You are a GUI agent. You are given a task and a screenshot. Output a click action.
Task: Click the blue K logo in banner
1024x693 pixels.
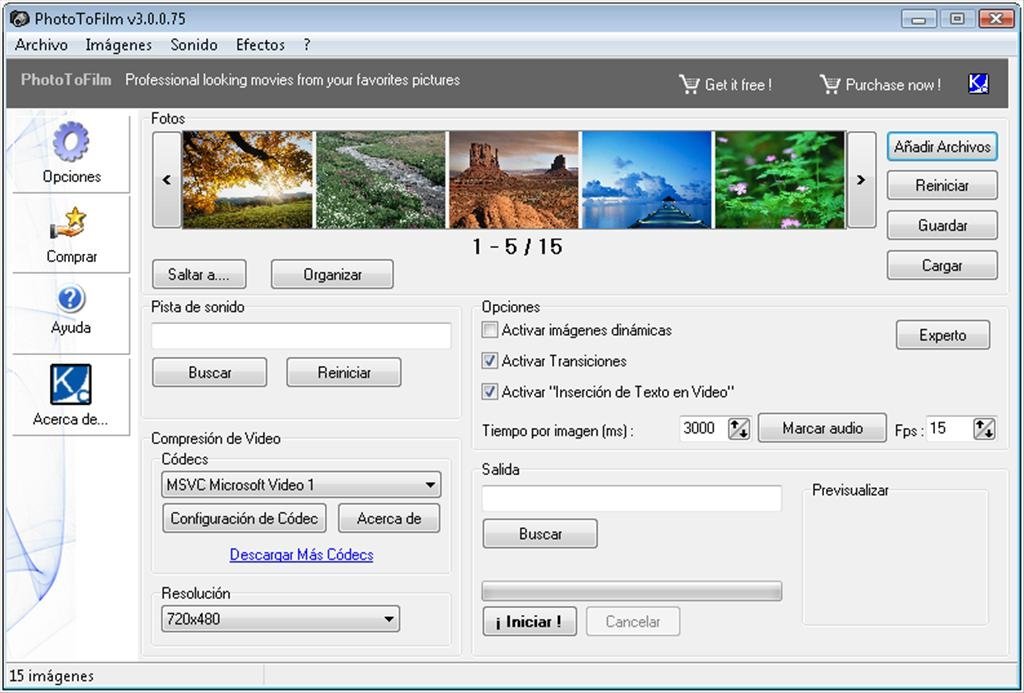(978, 84)
